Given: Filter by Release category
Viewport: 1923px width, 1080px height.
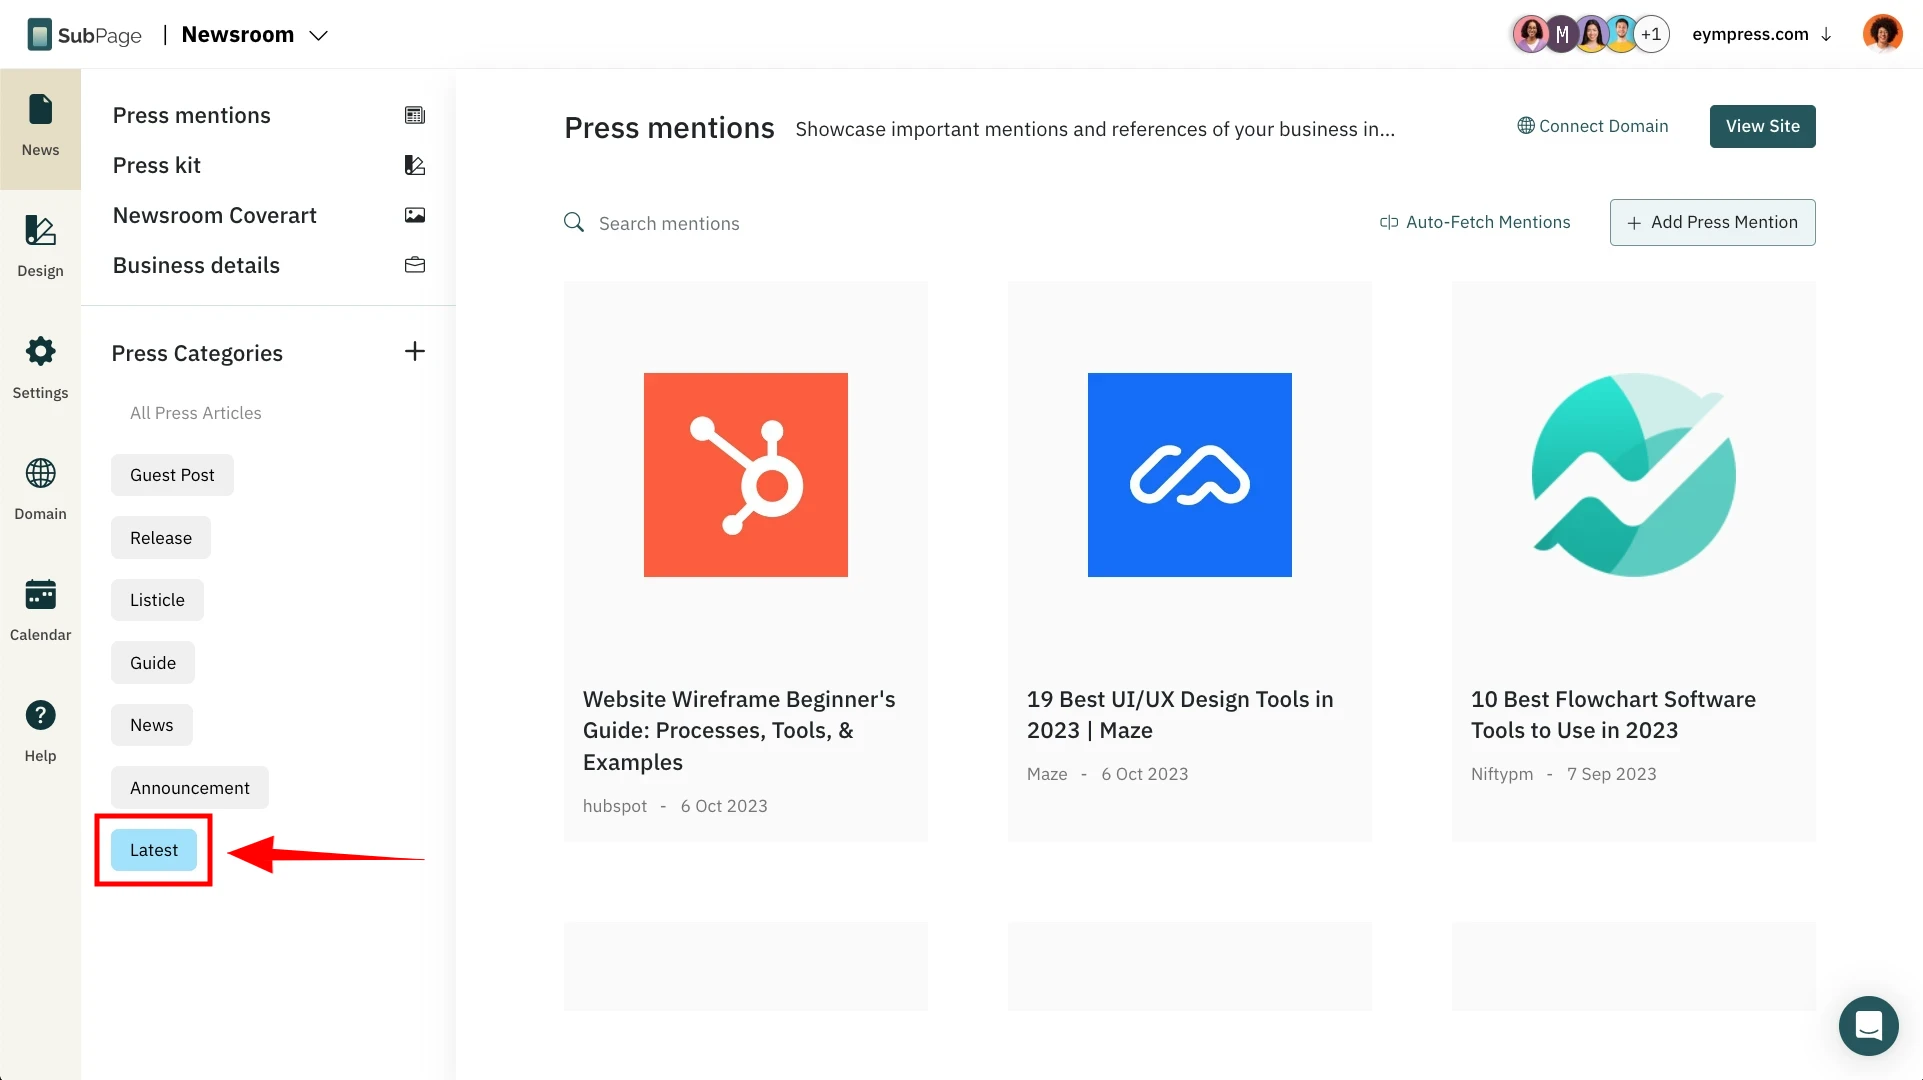Looking at the screenshot, I should point(161,538).
